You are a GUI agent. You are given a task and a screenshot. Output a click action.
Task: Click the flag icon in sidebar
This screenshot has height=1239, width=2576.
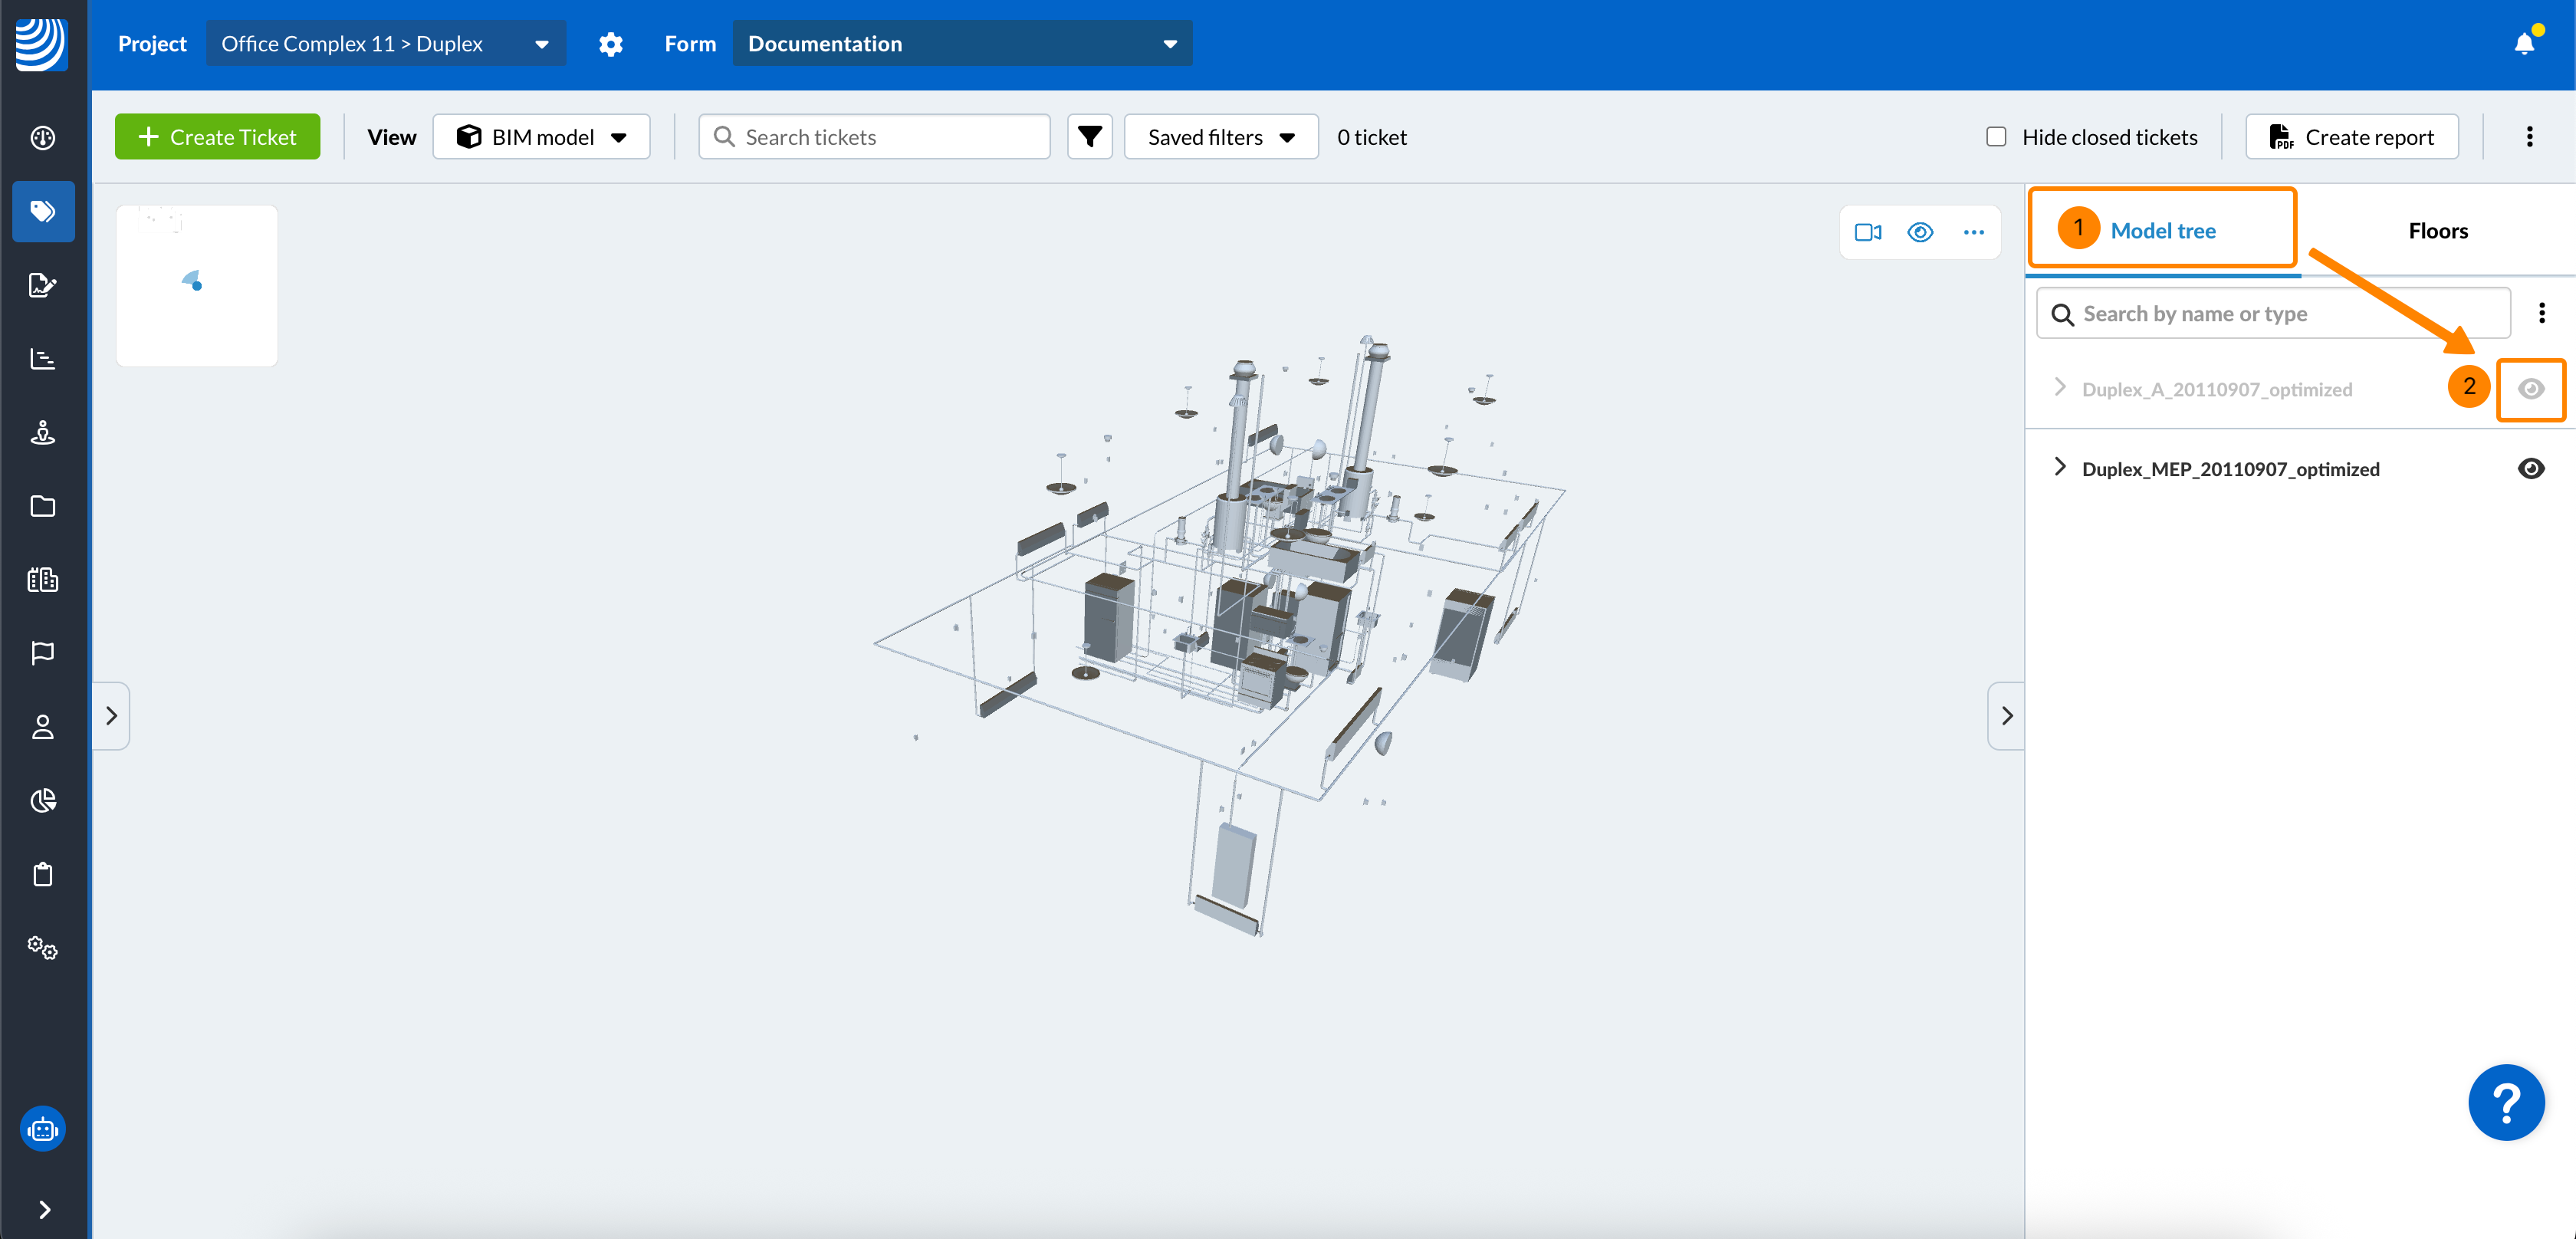pos(42,653)
